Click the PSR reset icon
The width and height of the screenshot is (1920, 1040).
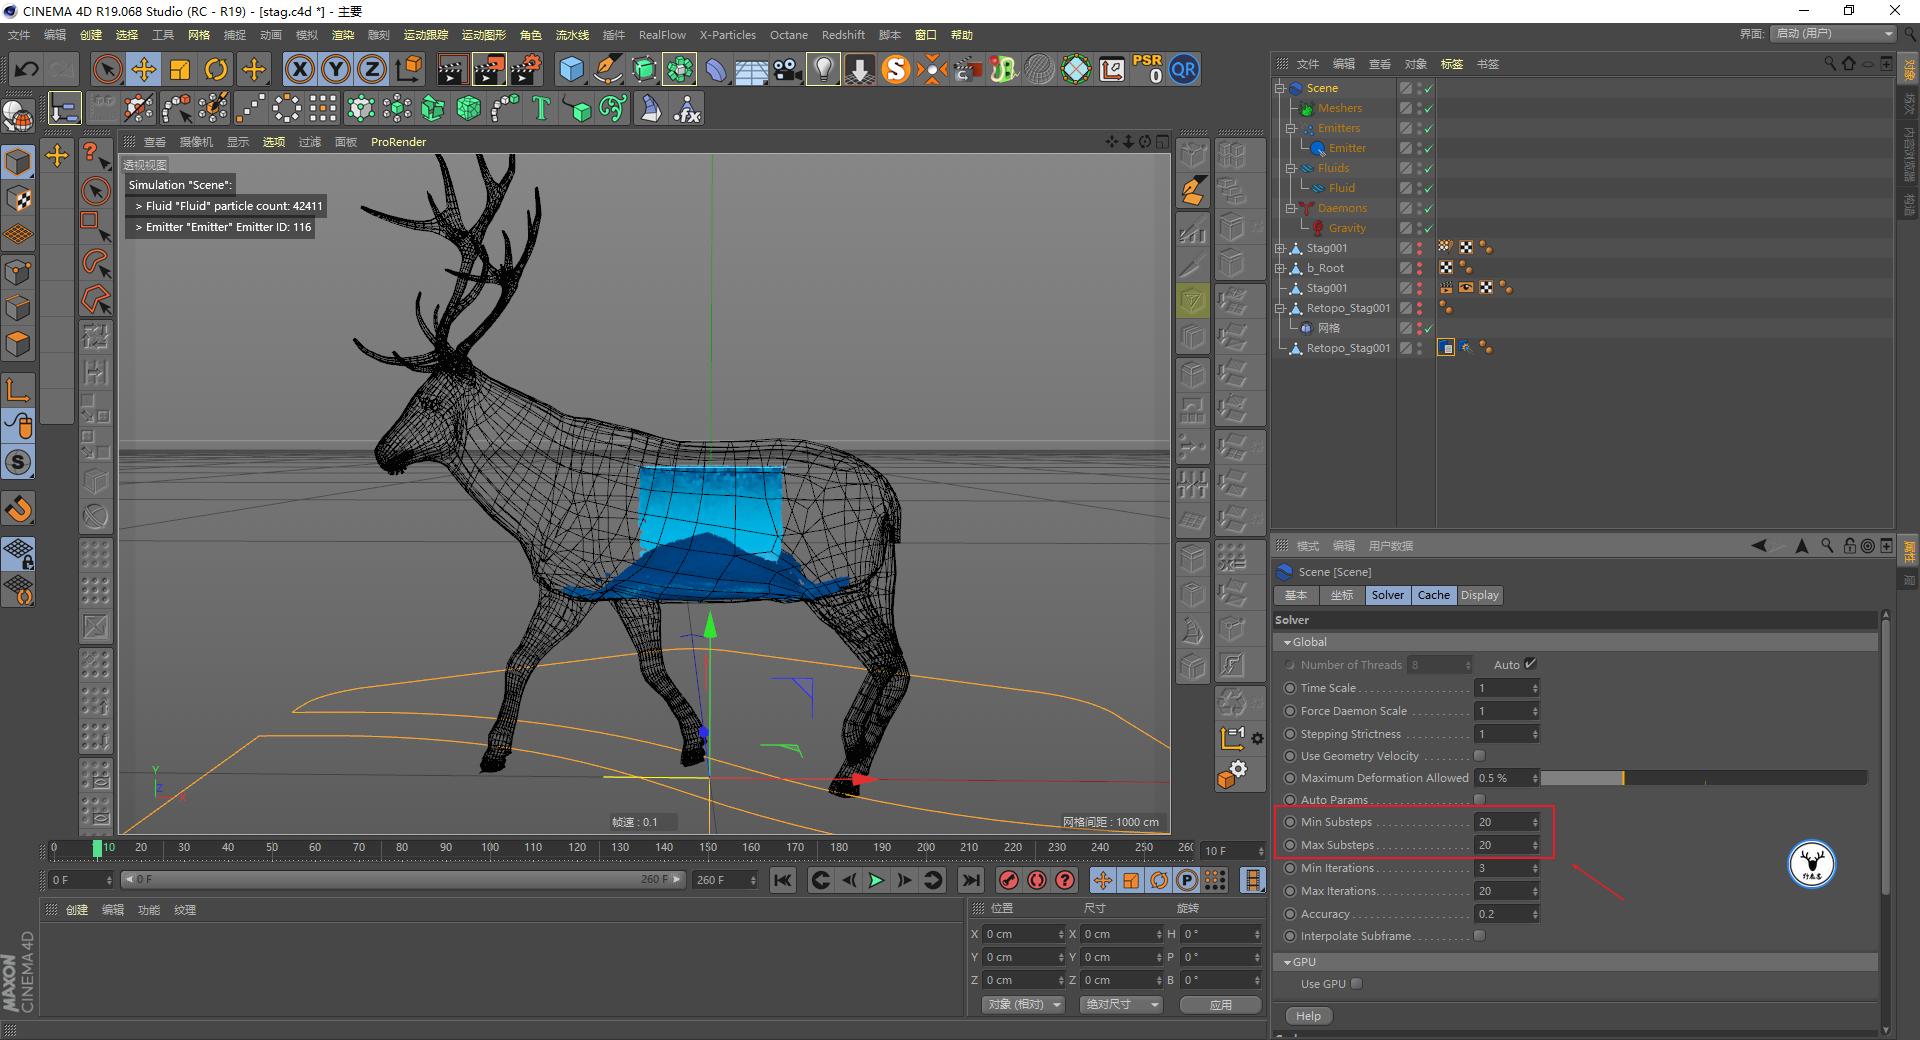pyautogui.click(x=1147, y=69)
